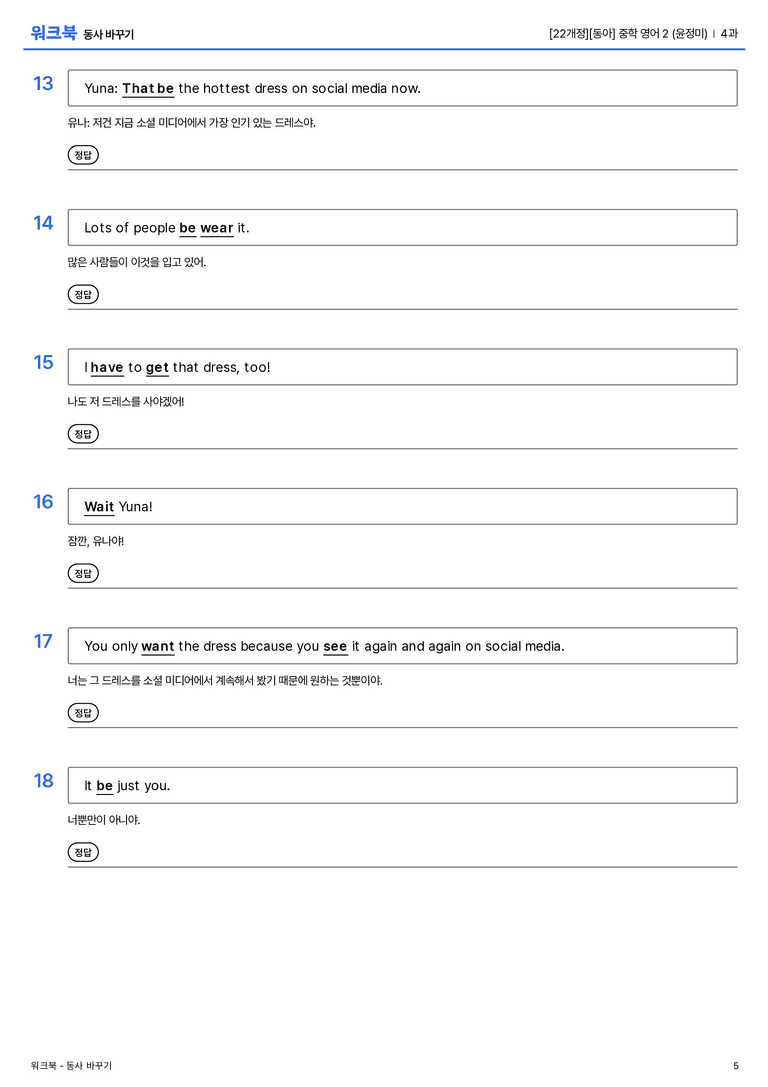
Task: Click the underlined word 'get'
Action: click(157, 368)
